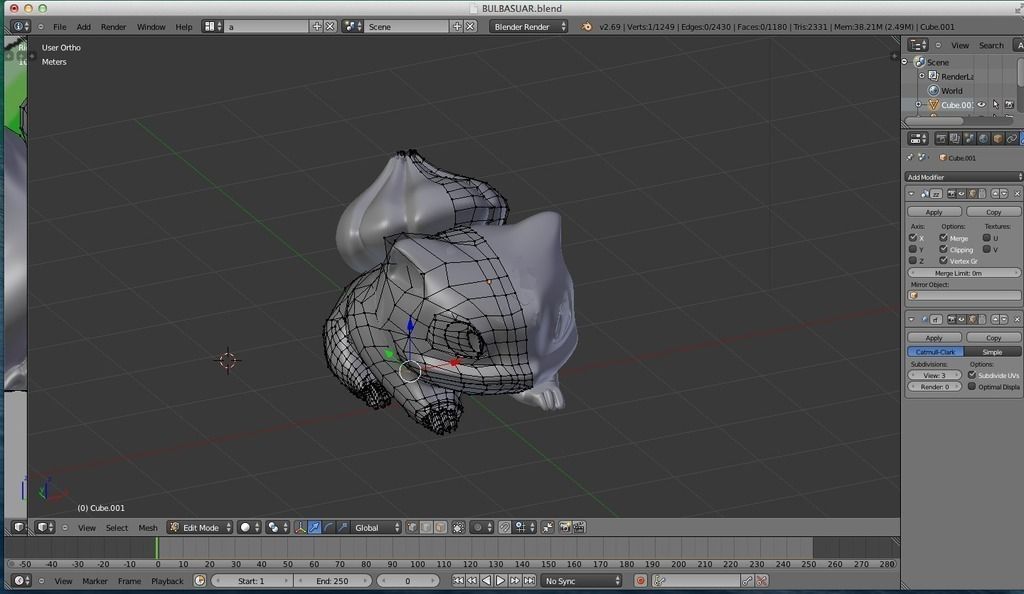The width and height of the screenshot is (1024, 594).
Task: Toggle Cube.001 selectability cursor icon in outliner
Action: [x=995, y=104]
